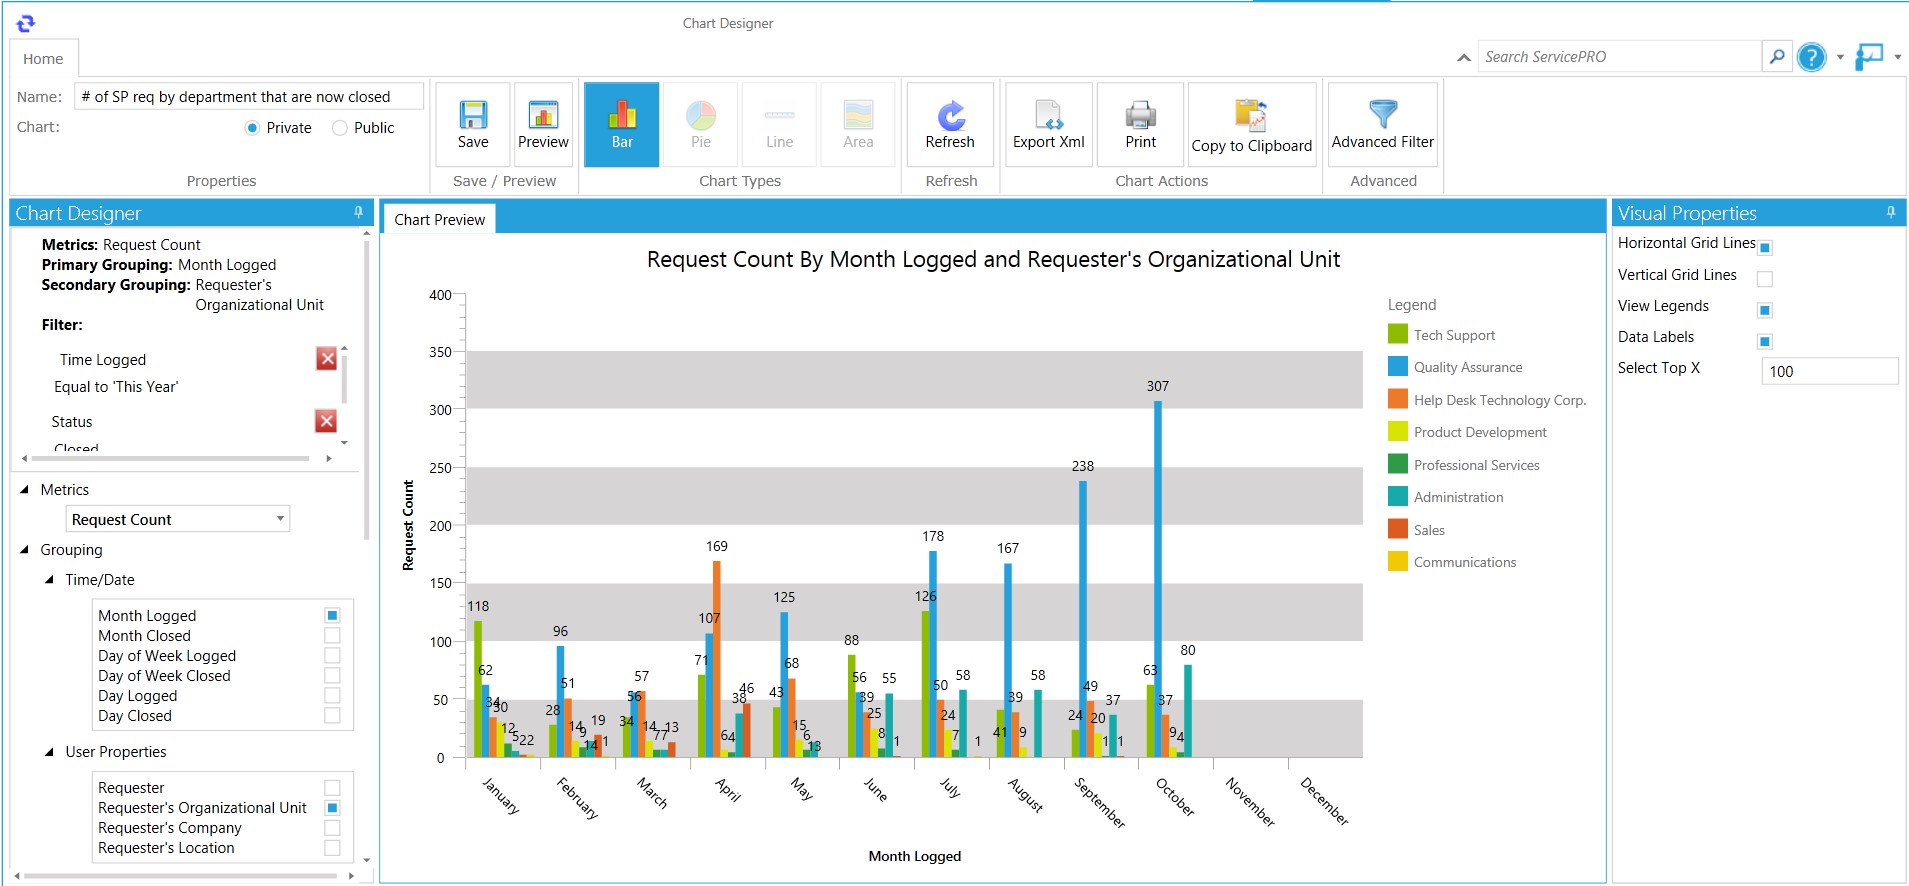
Task: Click the Tech Support legend color swatch
Action: point(1397,335)
